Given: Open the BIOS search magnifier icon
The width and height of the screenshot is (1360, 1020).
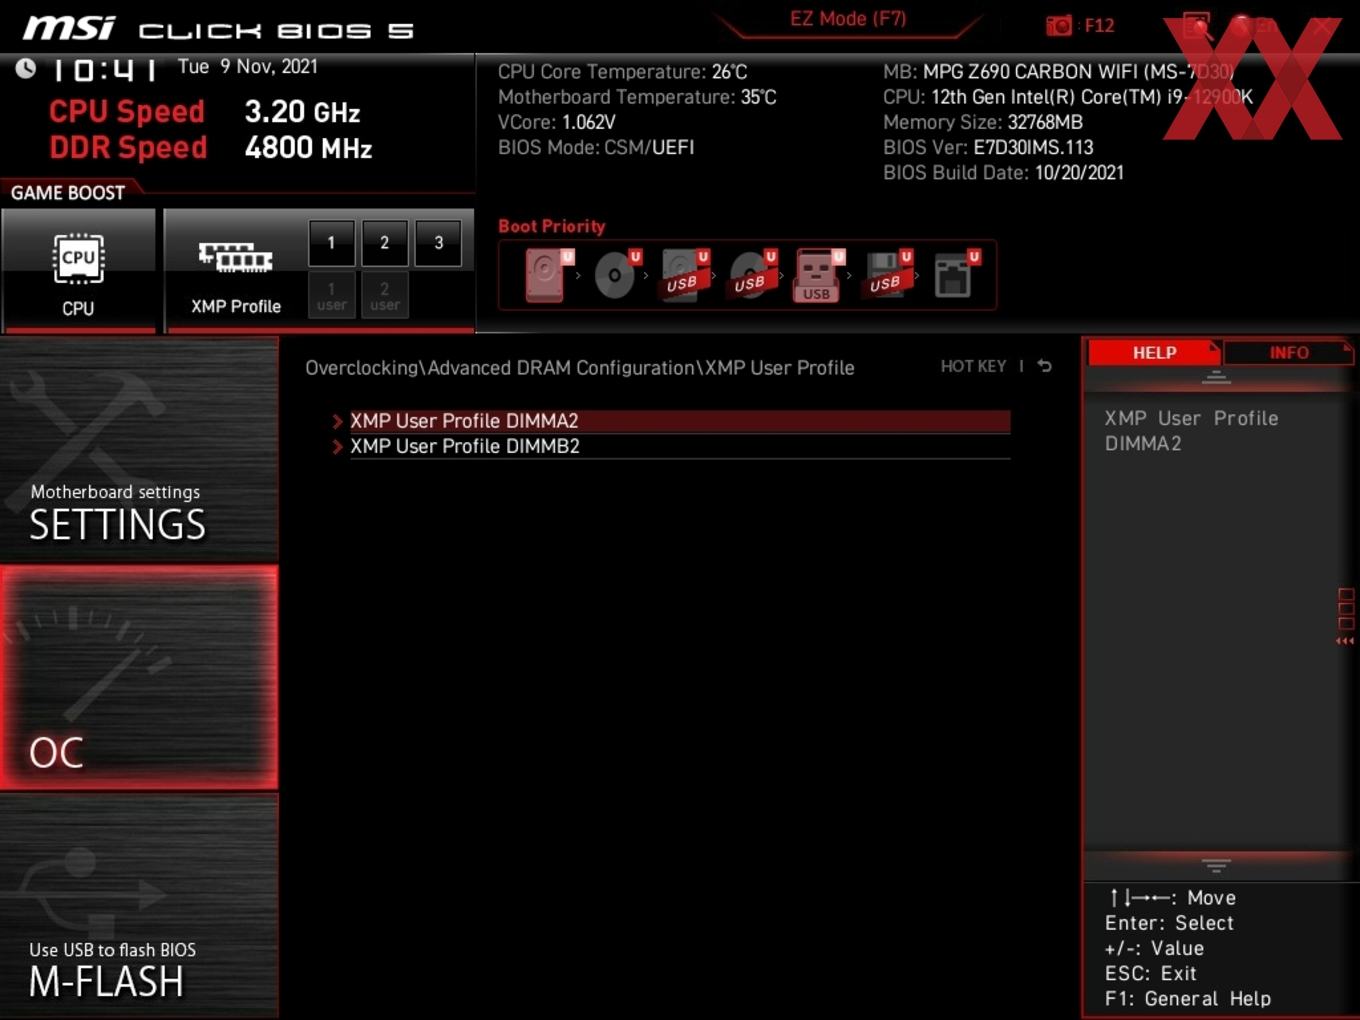Looking at the screenshot, I should click(1197, 25).
